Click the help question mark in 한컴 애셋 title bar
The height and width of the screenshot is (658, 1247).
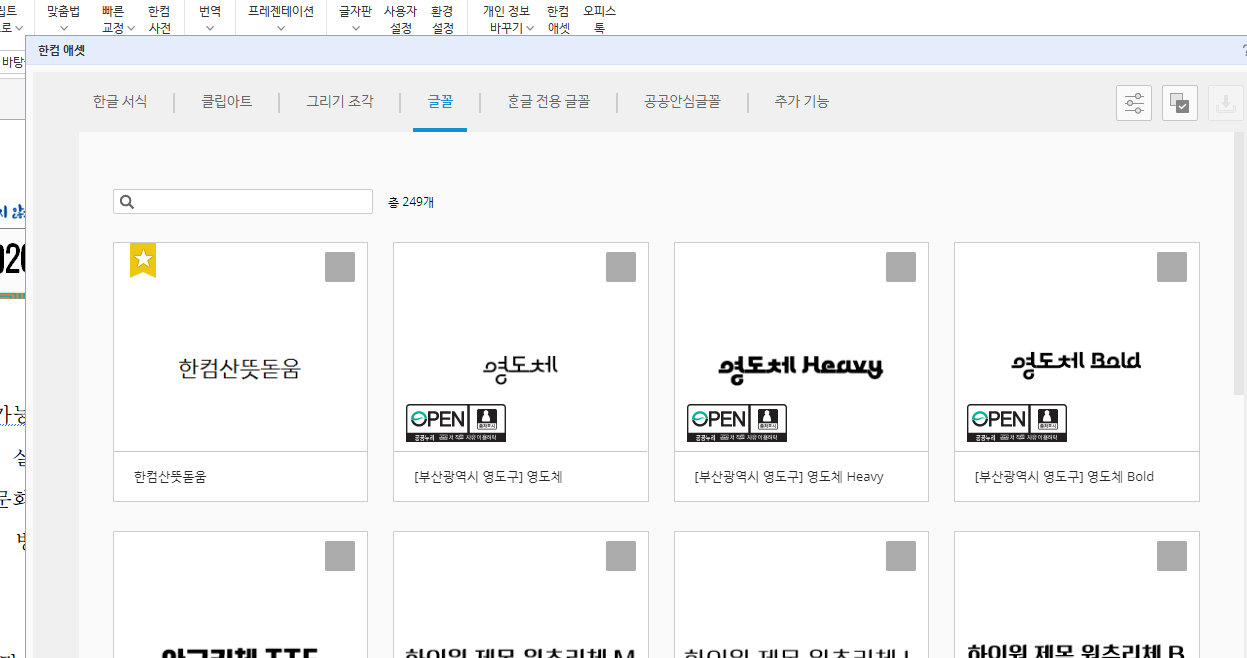1243,50
